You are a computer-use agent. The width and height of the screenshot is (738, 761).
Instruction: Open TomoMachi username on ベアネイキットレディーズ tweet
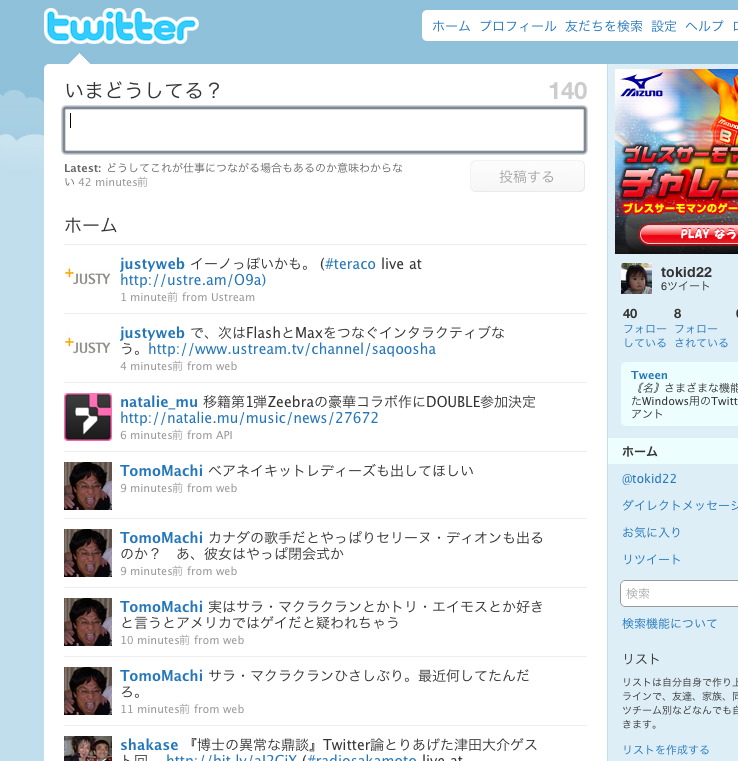[162, 471]
